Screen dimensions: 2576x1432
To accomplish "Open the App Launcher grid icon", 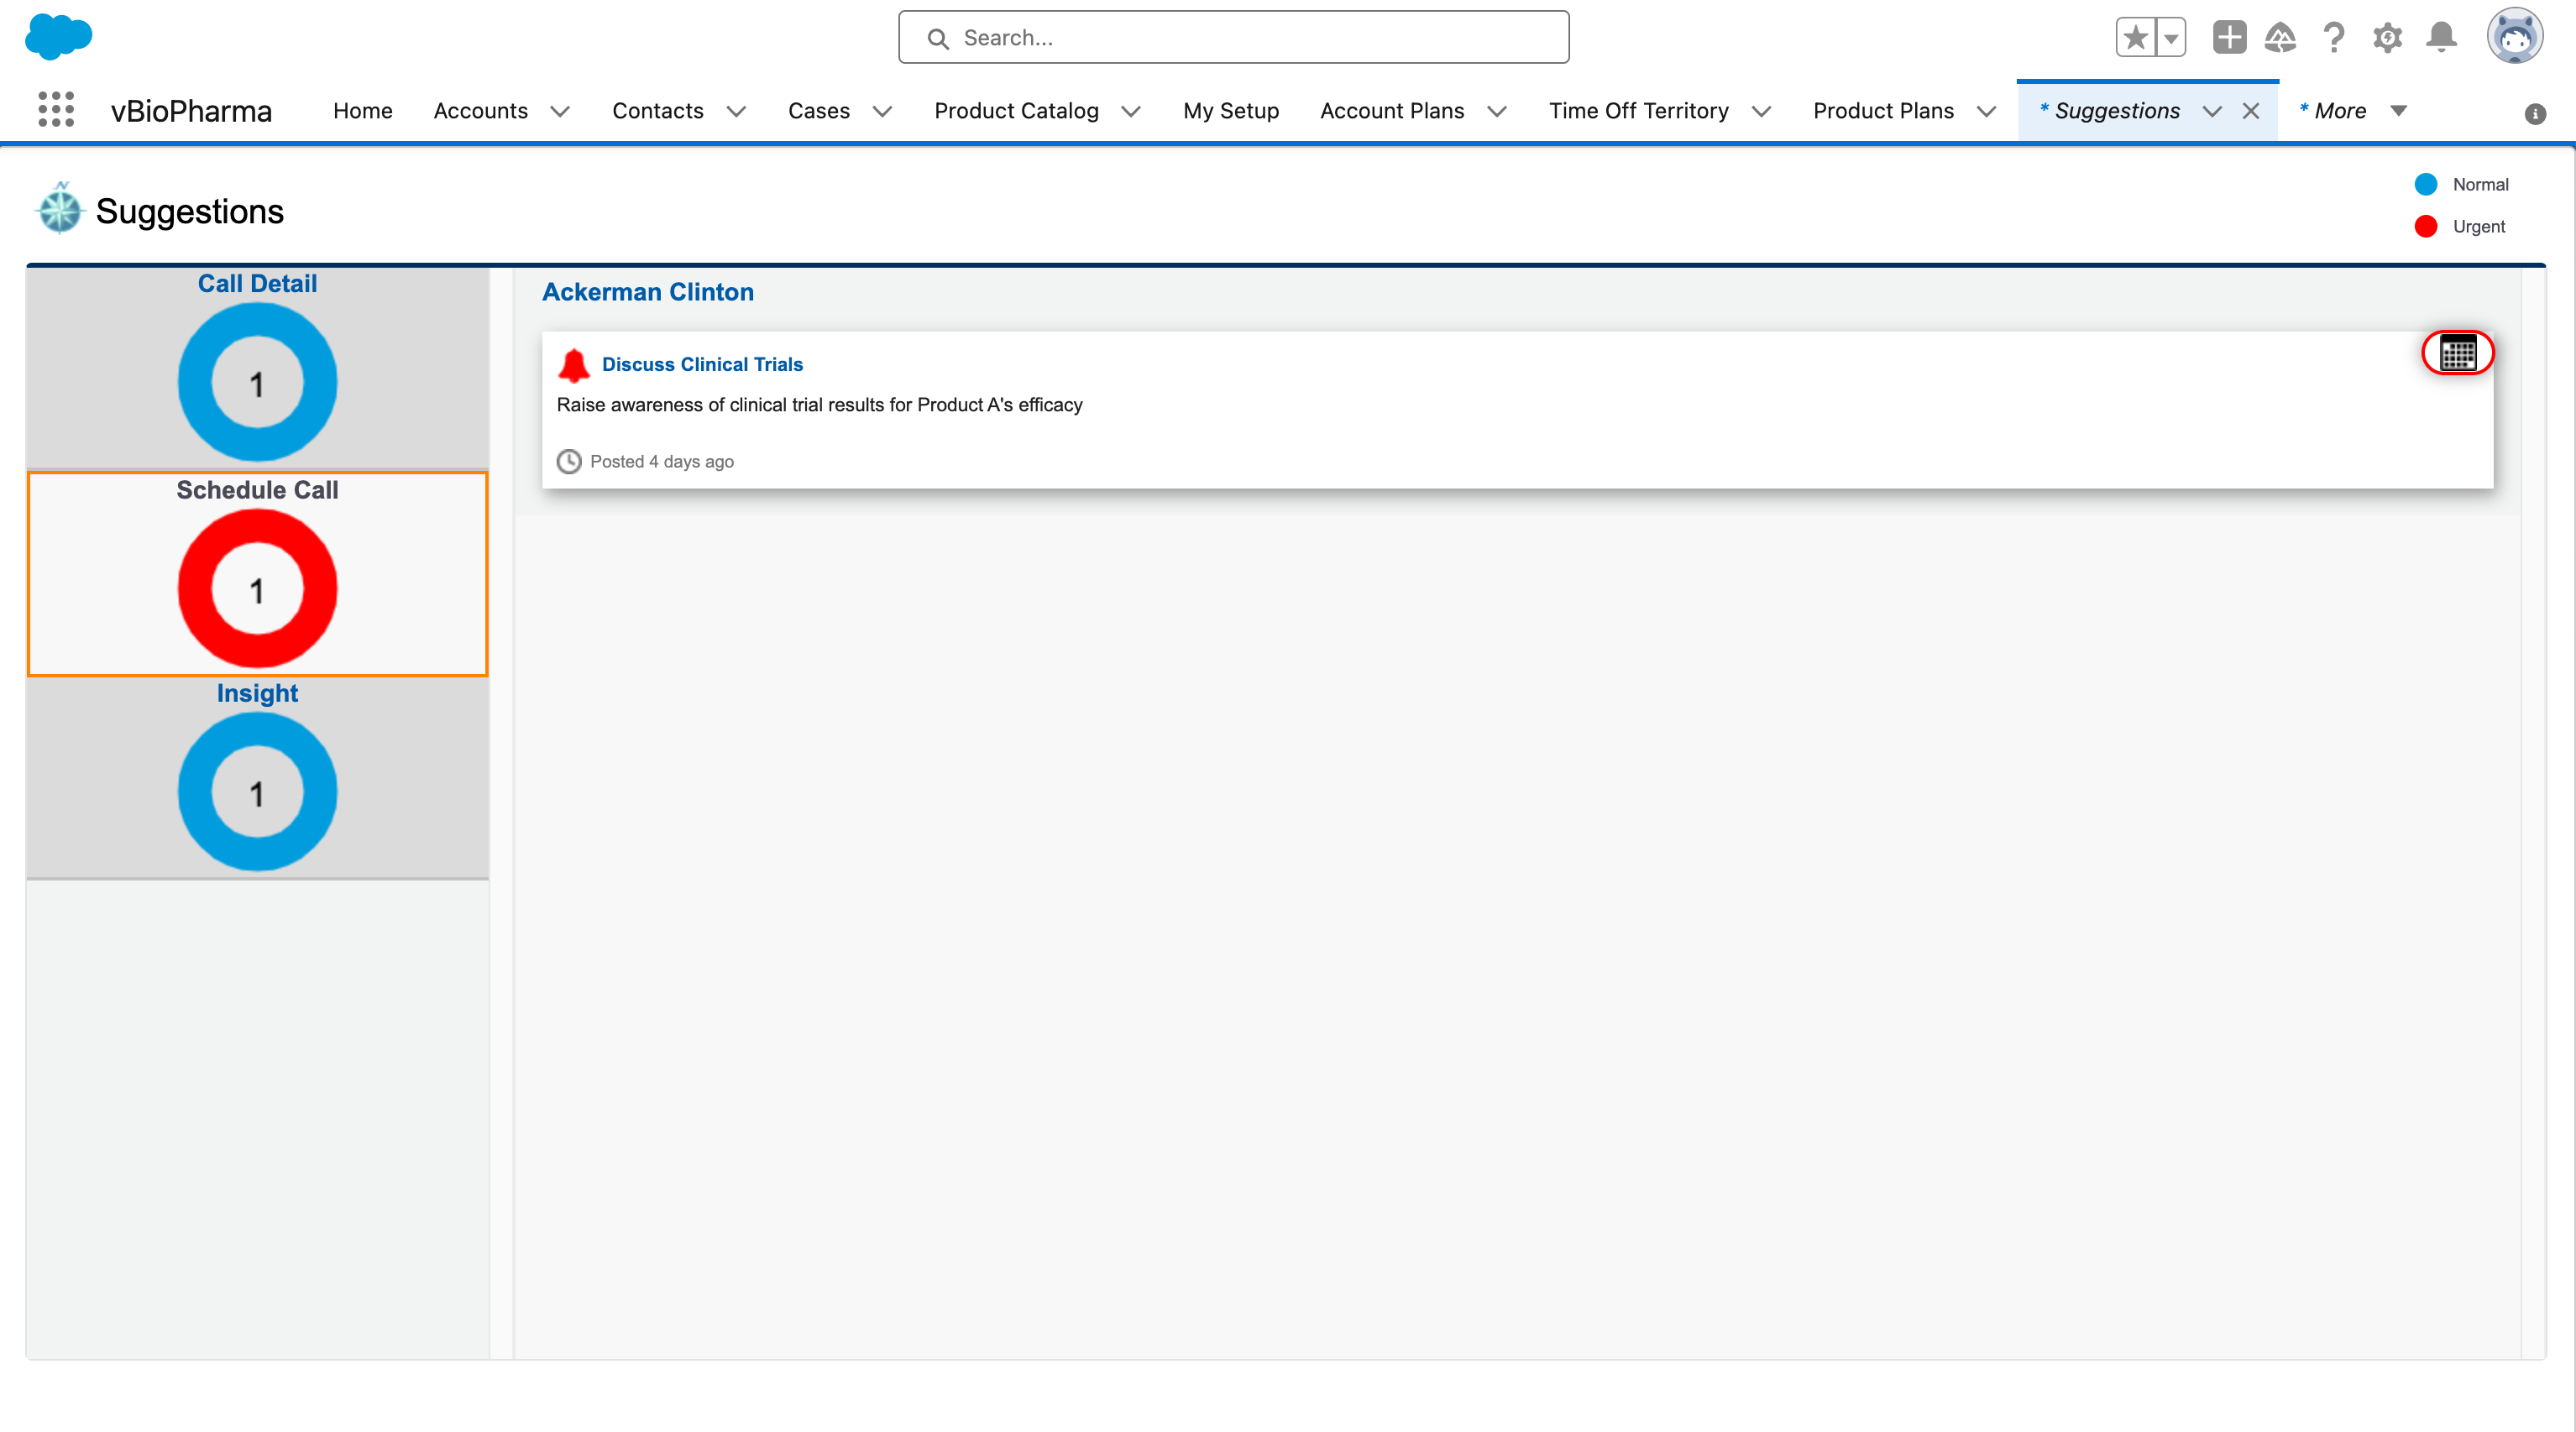I will [x=56, y=110].
